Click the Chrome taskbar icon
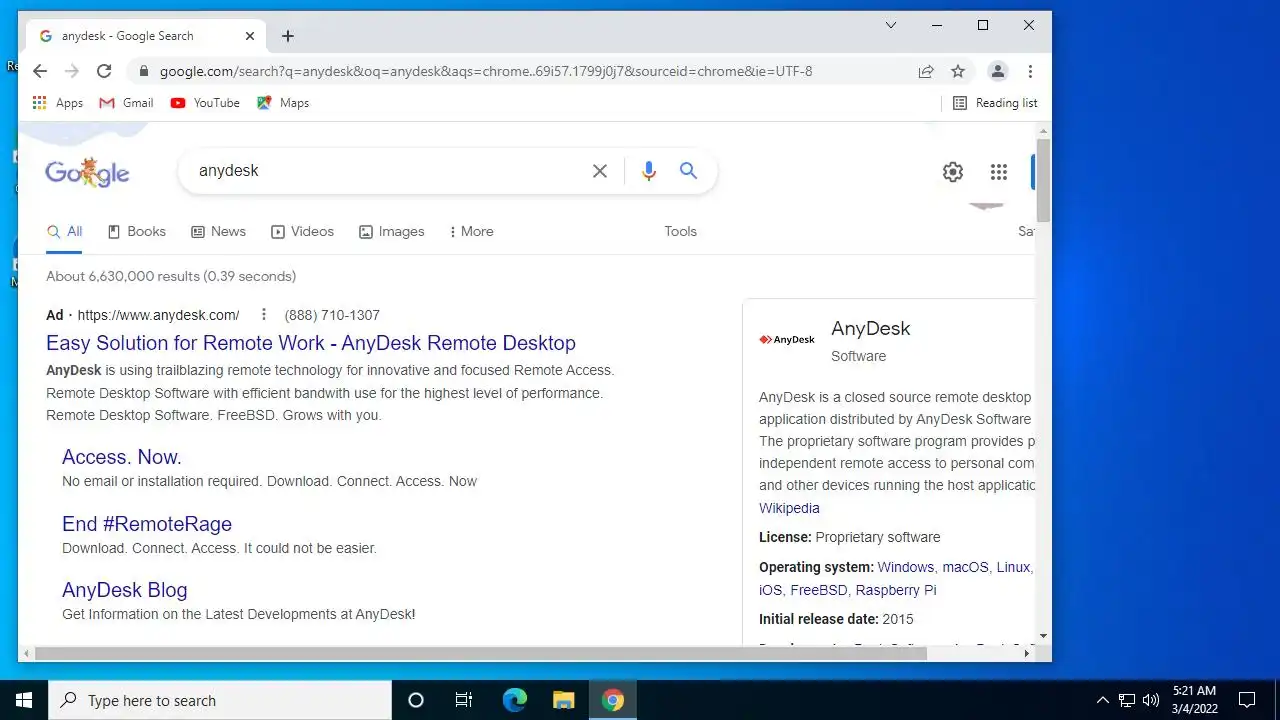 click(613, 700)
